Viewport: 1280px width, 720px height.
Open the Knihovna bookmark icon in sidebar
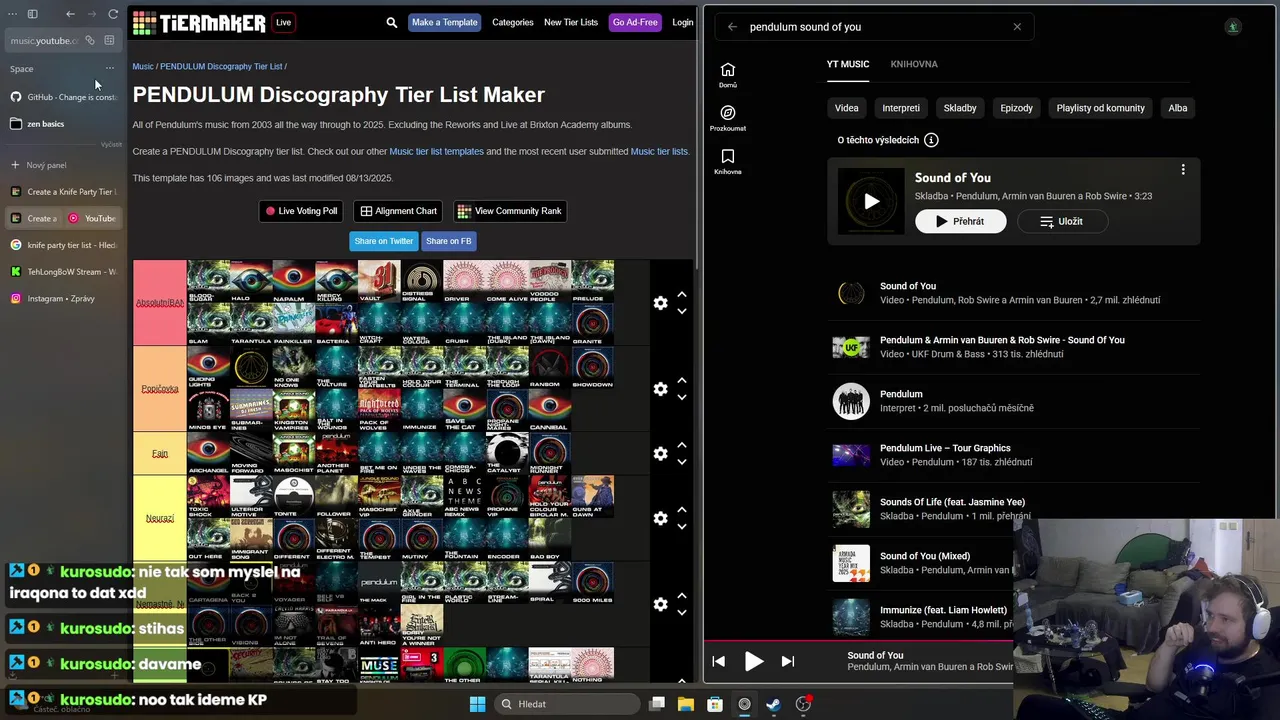[x=728, y=162]
